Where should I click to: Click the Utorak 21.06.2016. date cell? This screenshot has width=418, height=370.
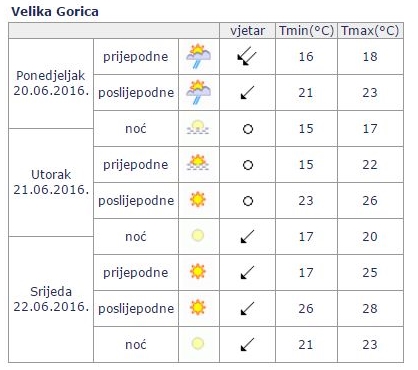51,182
